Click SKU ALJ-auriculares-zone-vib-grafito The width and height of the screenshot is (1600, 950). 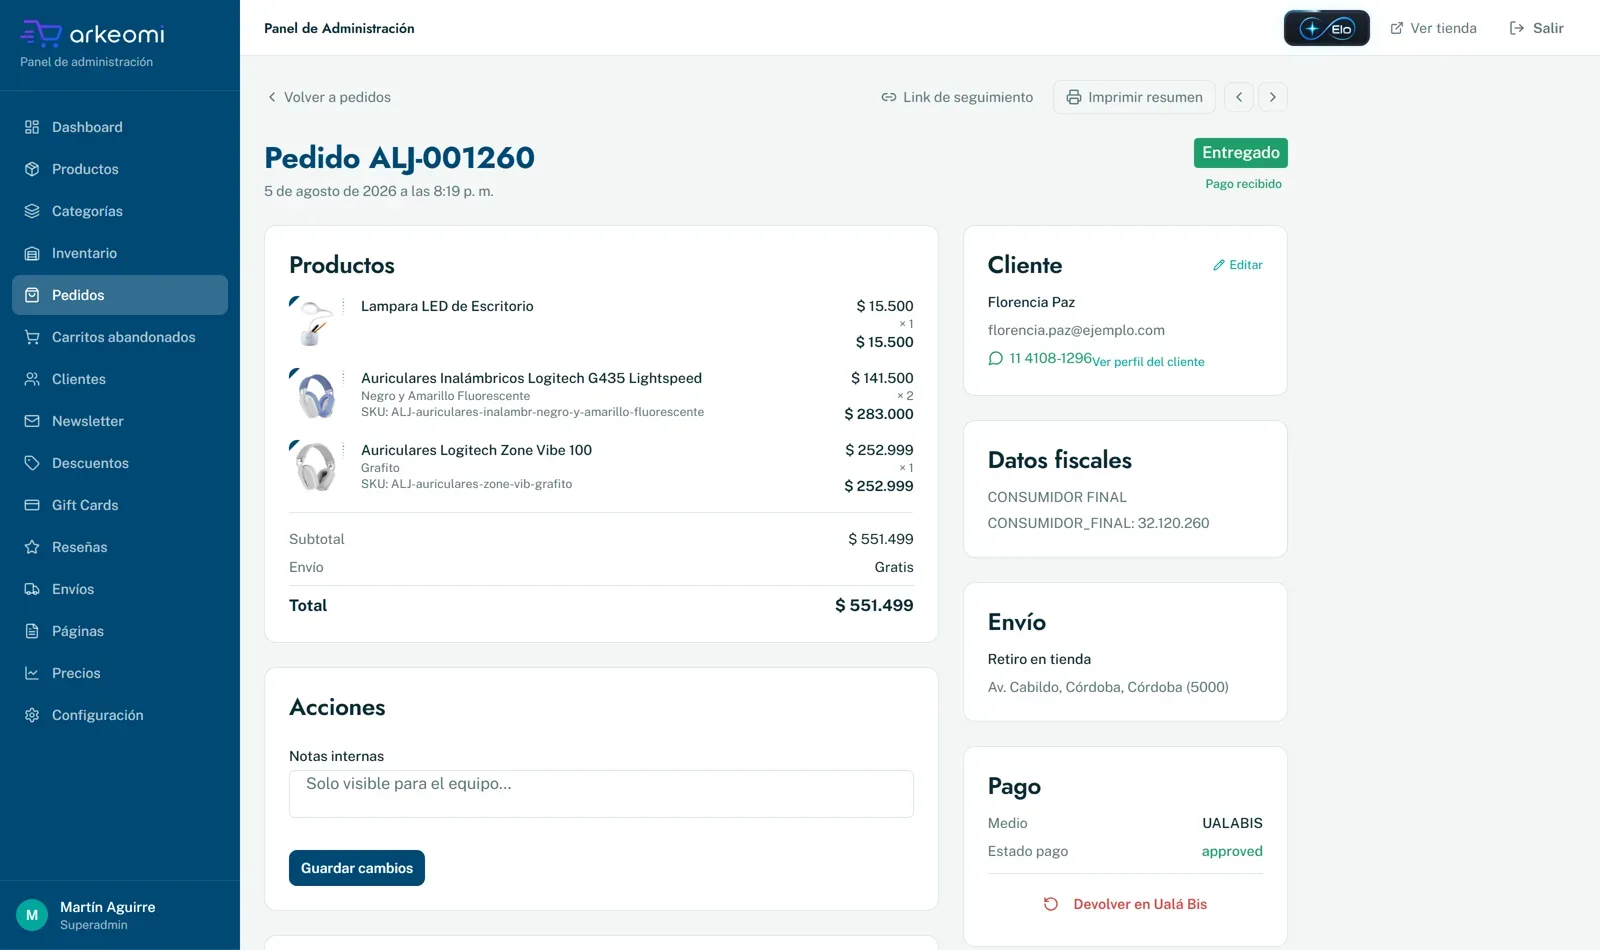point(466,484)
